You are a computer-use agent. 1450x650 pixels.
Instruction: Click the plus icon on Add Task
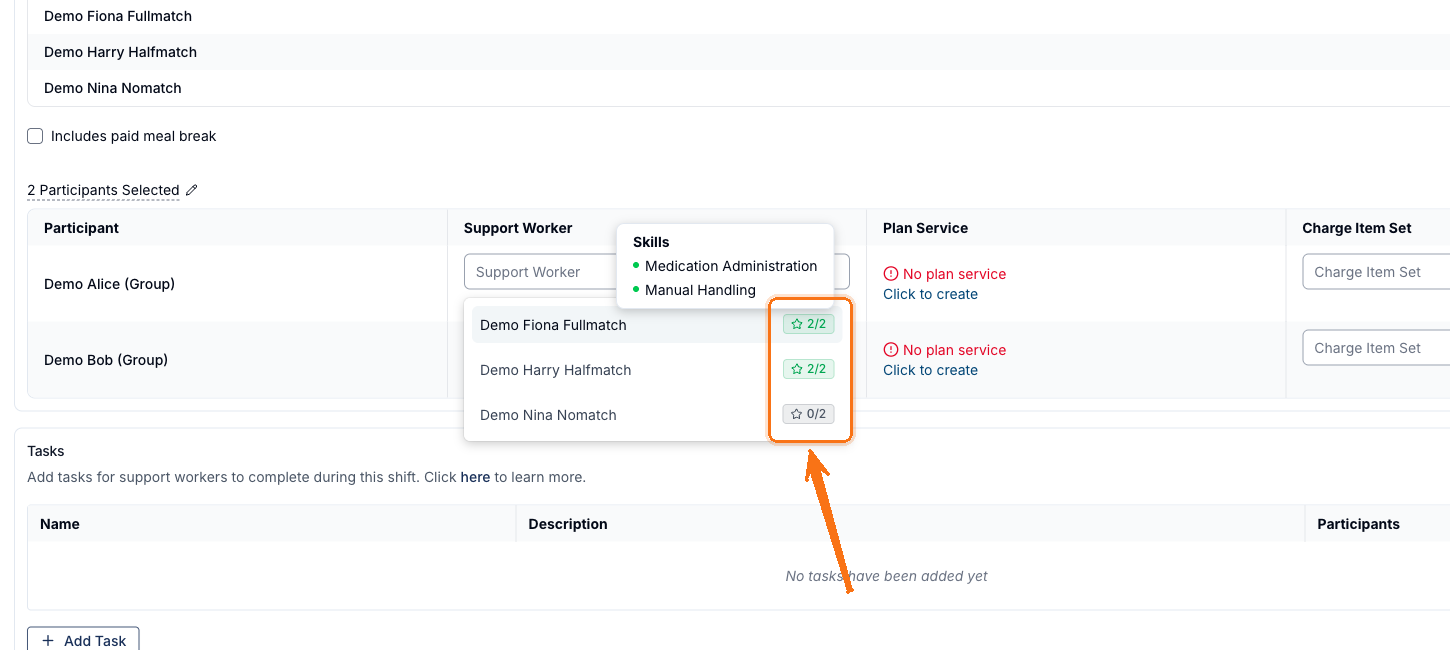pos(48,641)
